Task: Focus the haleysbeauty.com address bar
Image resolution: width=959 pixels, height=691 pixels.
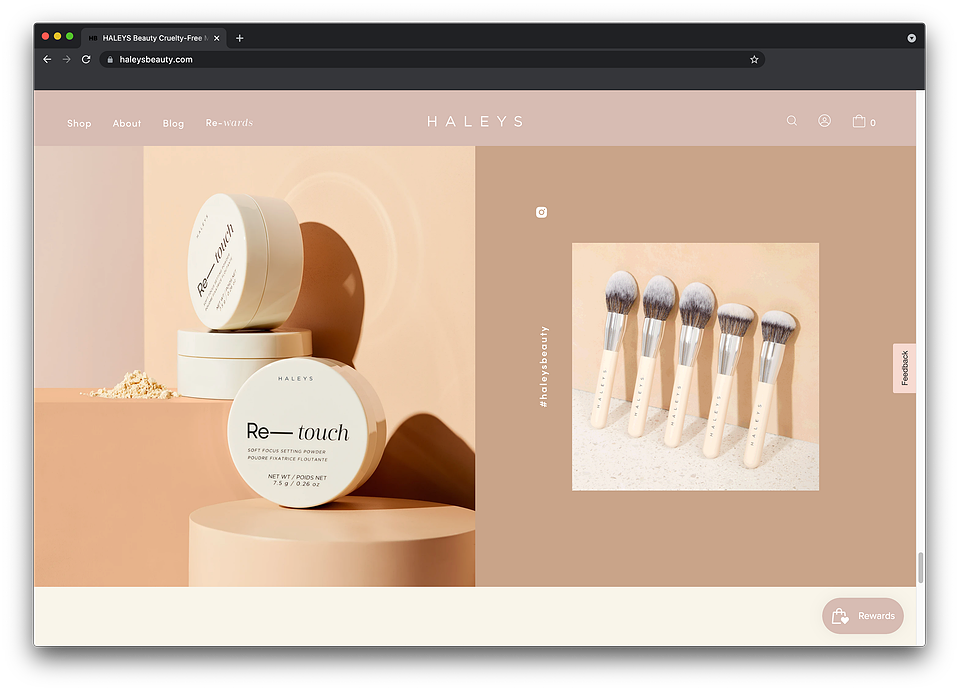Action: (x=432, y=59)
